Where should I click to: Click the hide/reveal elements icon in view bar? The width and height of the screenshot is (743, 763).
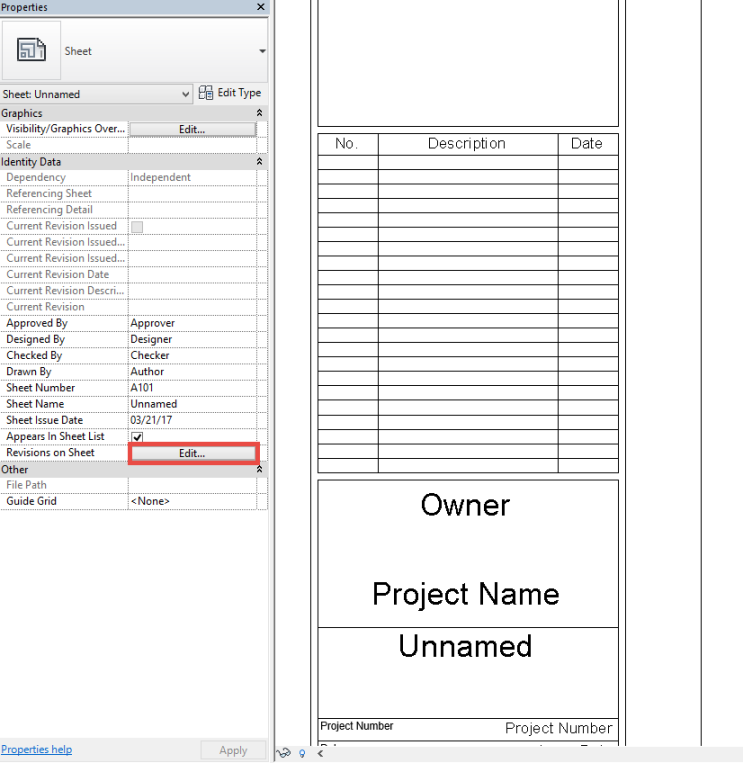[284, 752]
